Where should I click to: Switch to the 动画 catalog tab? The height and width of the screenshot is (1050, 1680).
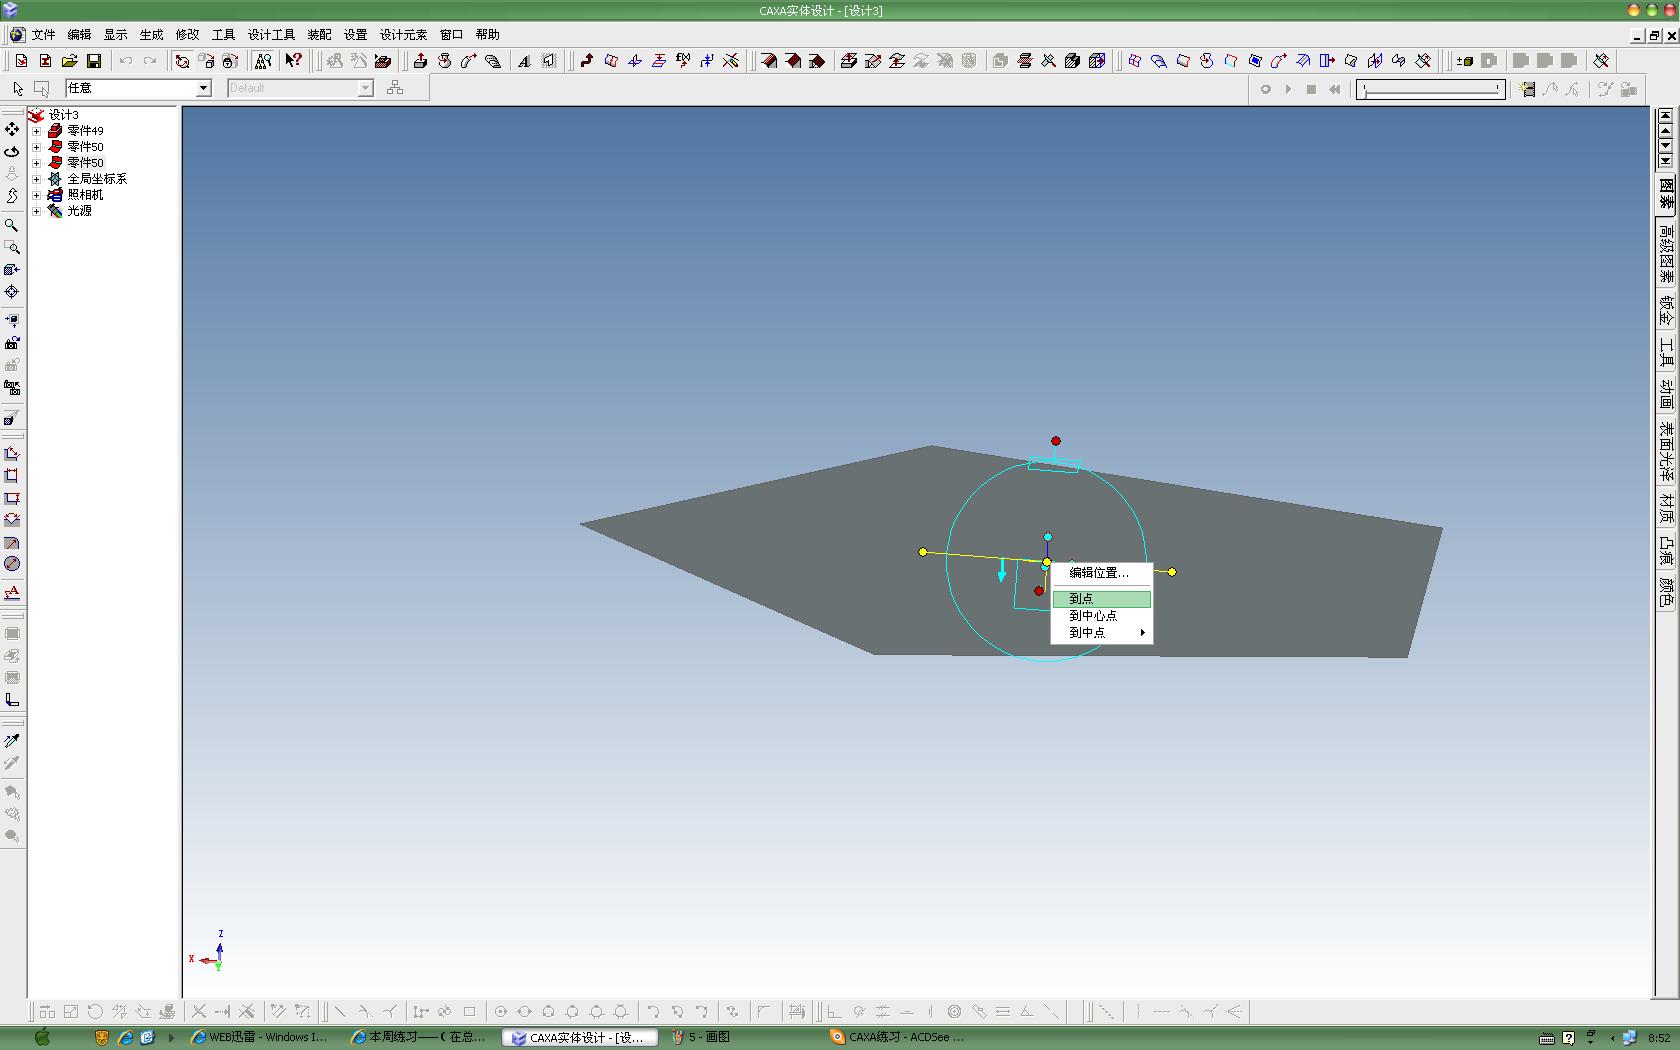tap(1666, 393)
